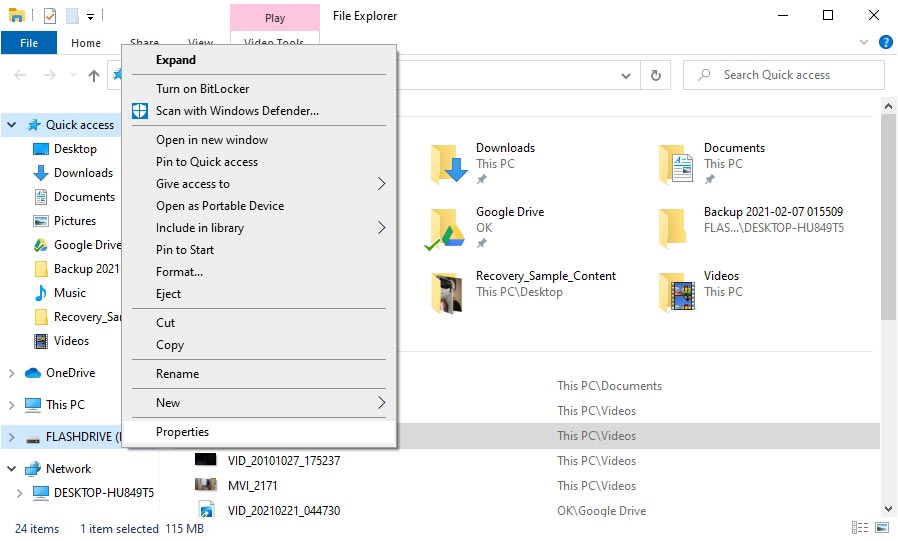This screenshot has height=541, width=898.
Task: Click the Search Quick access field
Action: click(x=783, y=75)
